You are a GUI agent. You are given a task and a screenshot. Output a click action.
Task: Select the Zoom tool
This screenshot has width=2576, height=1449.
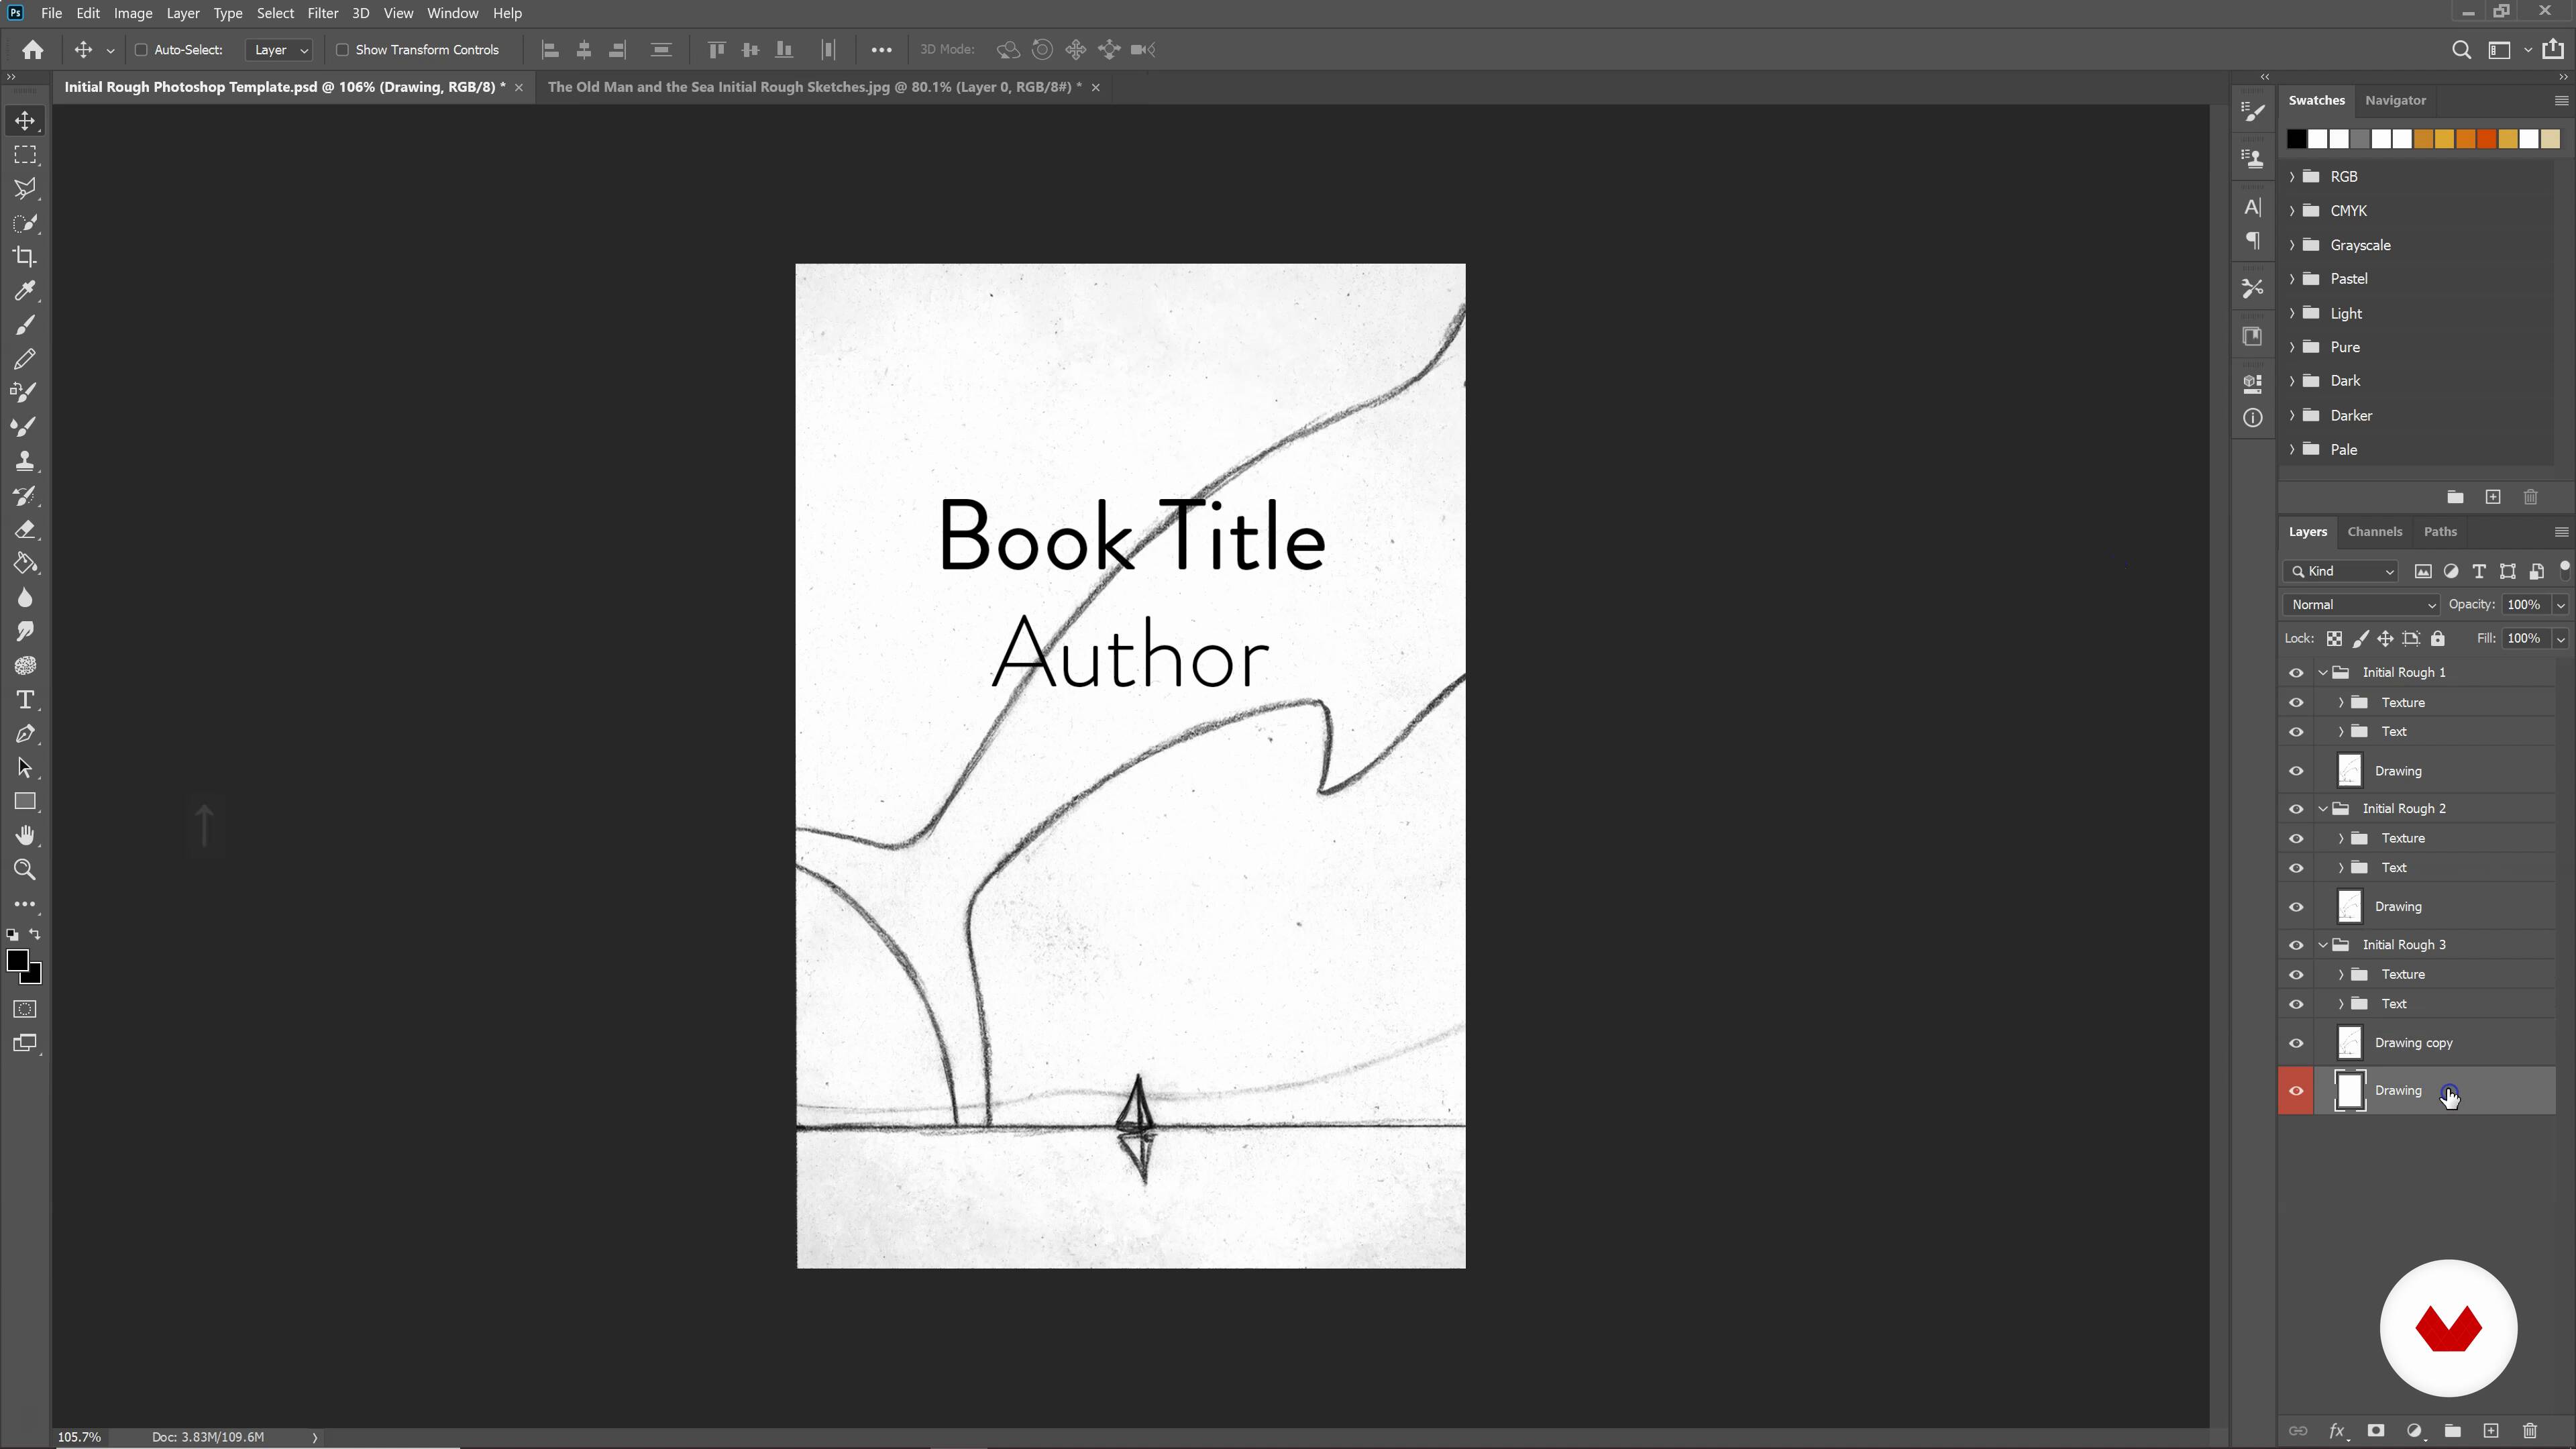click(x=25, y=870)
